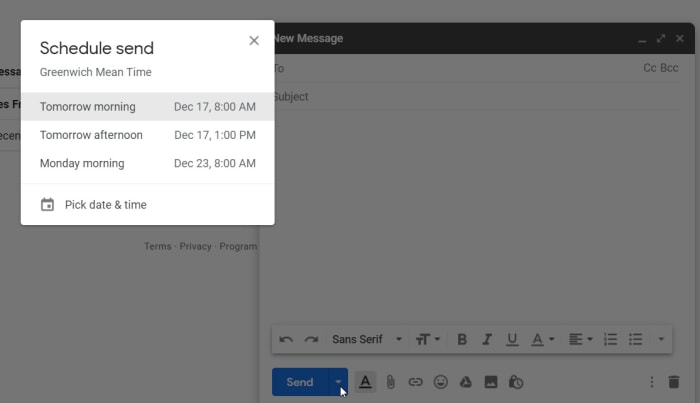Click the calendar icon beside Pick date & time
Viewport: 700px width, 403px height.
(47, 204)
